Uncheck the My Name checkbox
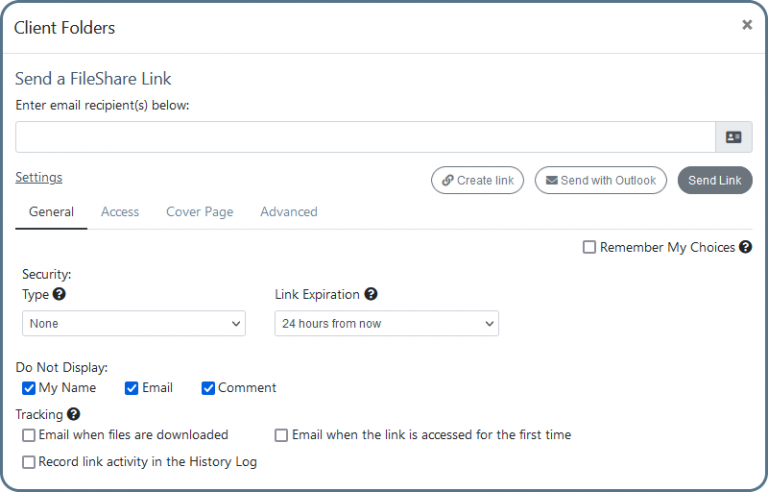Image resolution: width=768 pixels, height=492 pixels. point(29,388)
